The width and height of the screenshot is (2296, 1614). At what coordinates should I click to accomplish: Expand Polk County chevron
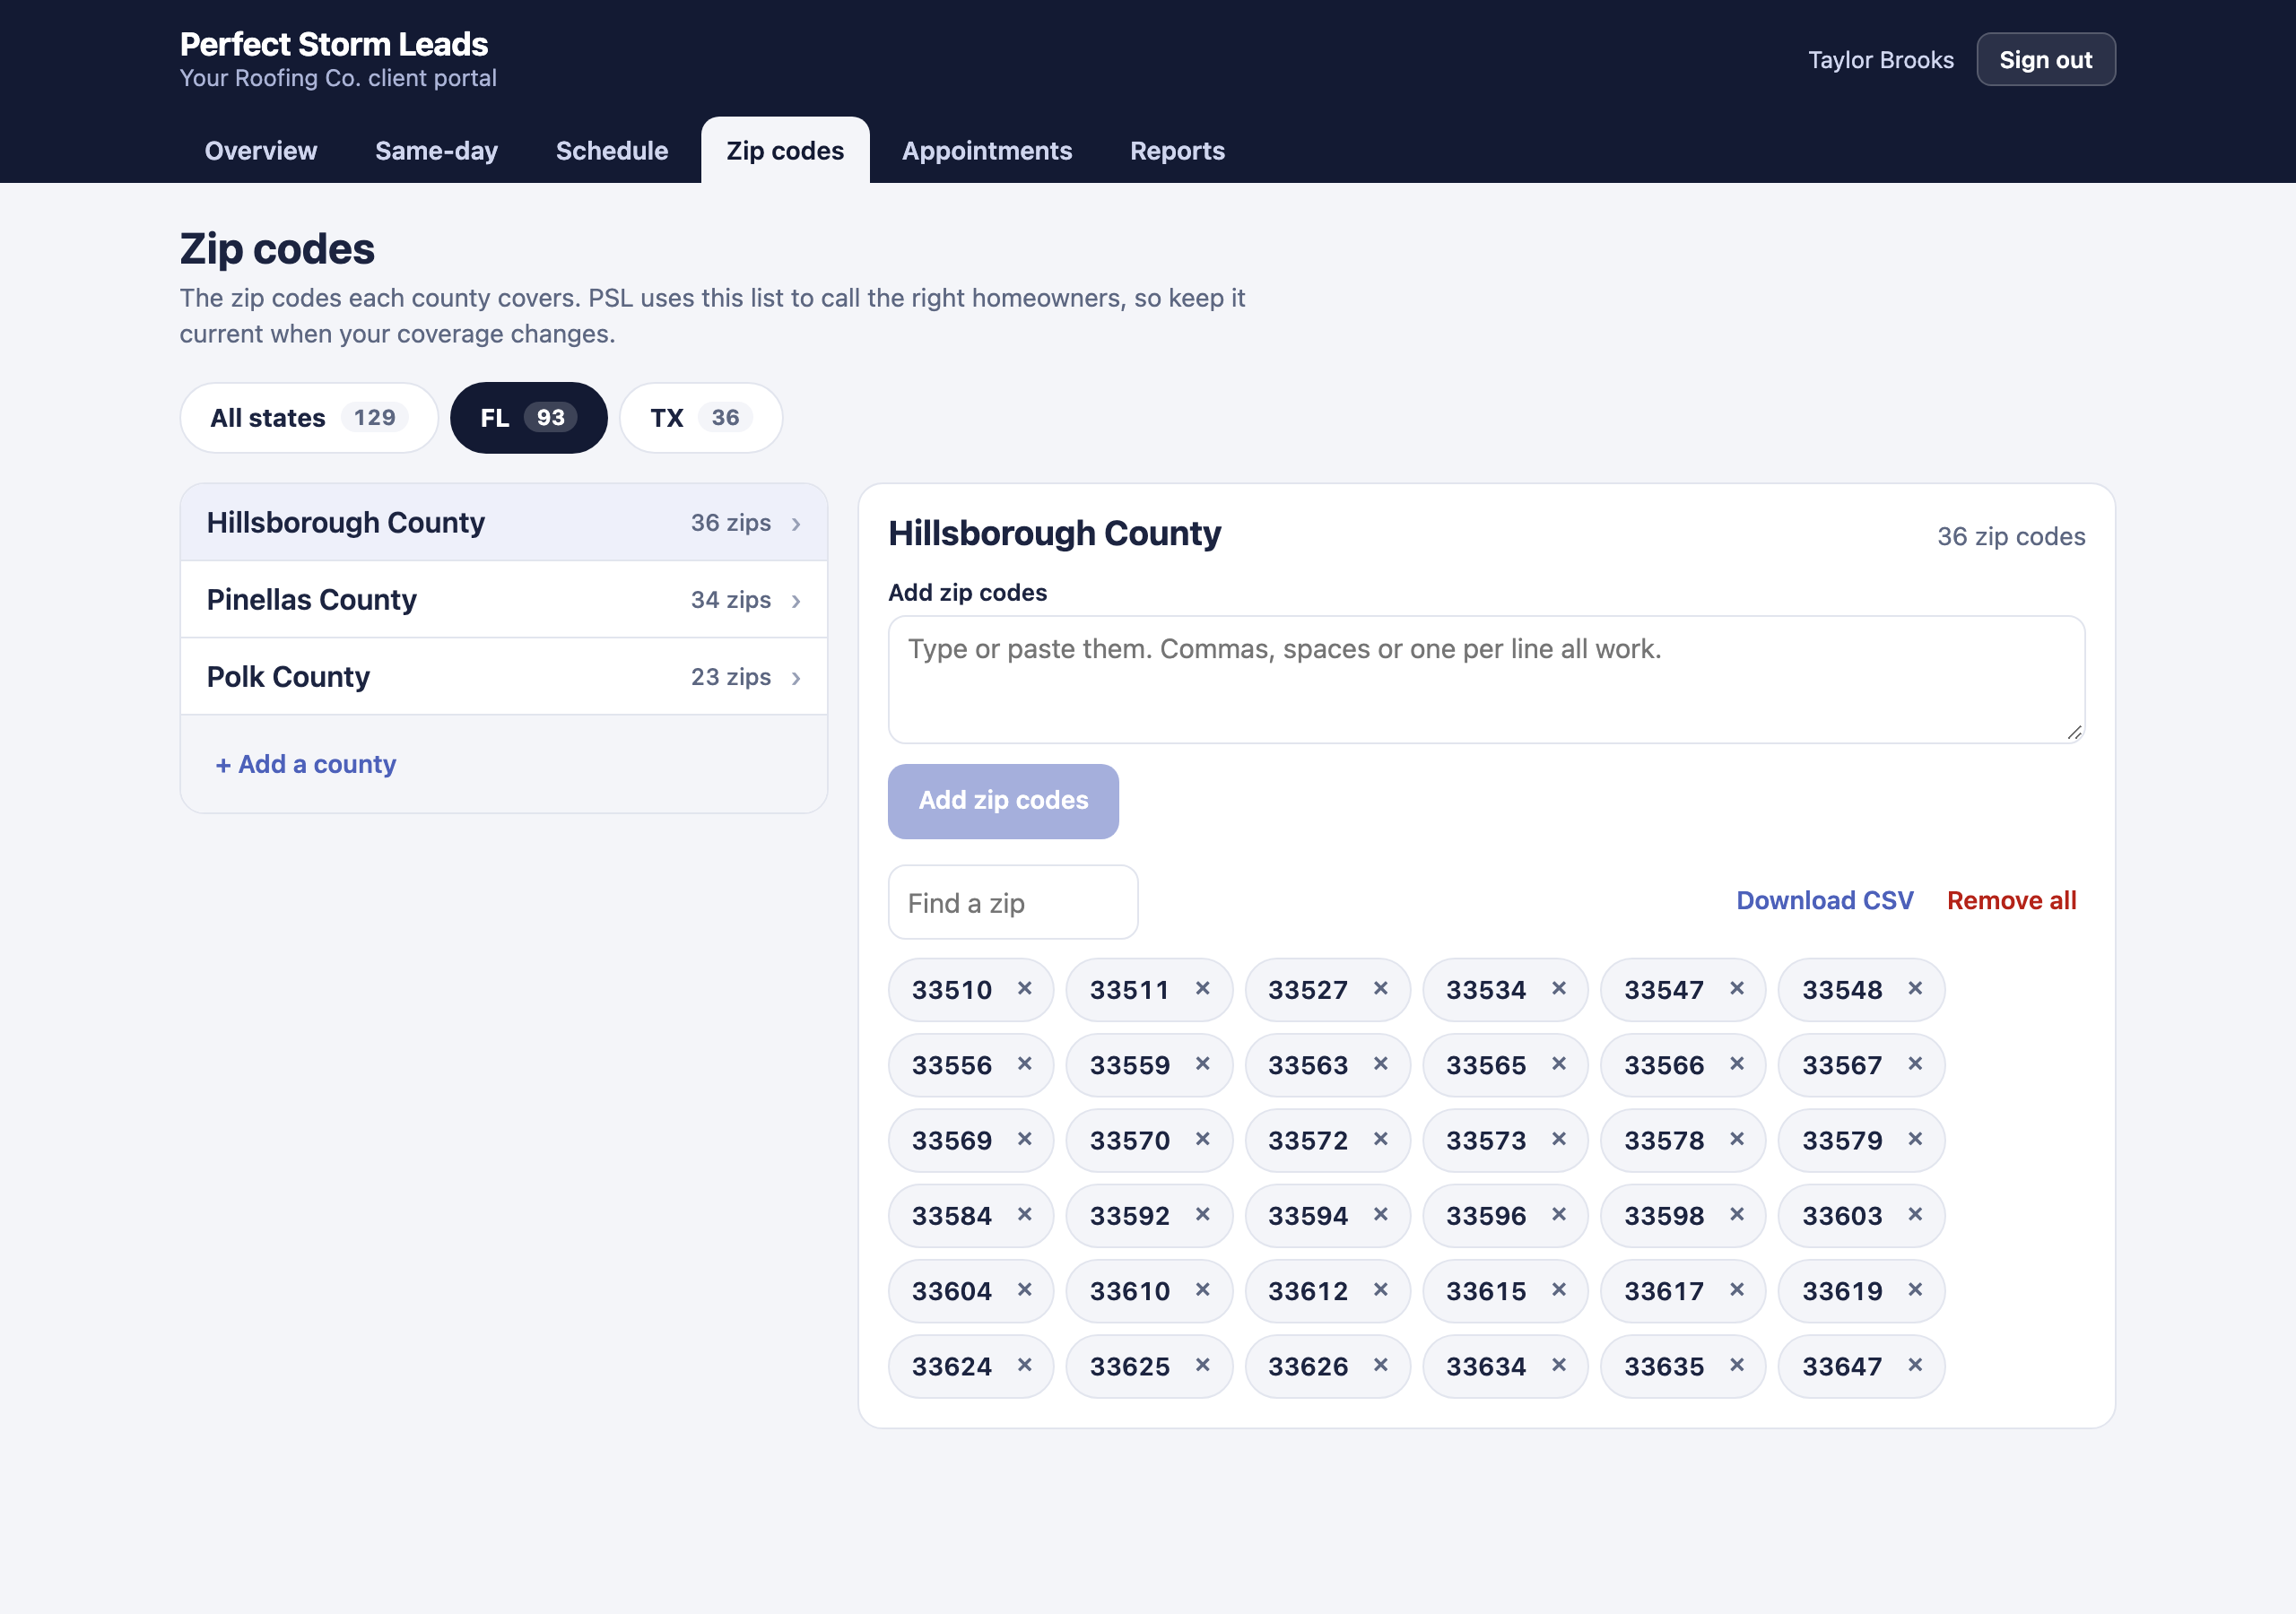[796, 678]
